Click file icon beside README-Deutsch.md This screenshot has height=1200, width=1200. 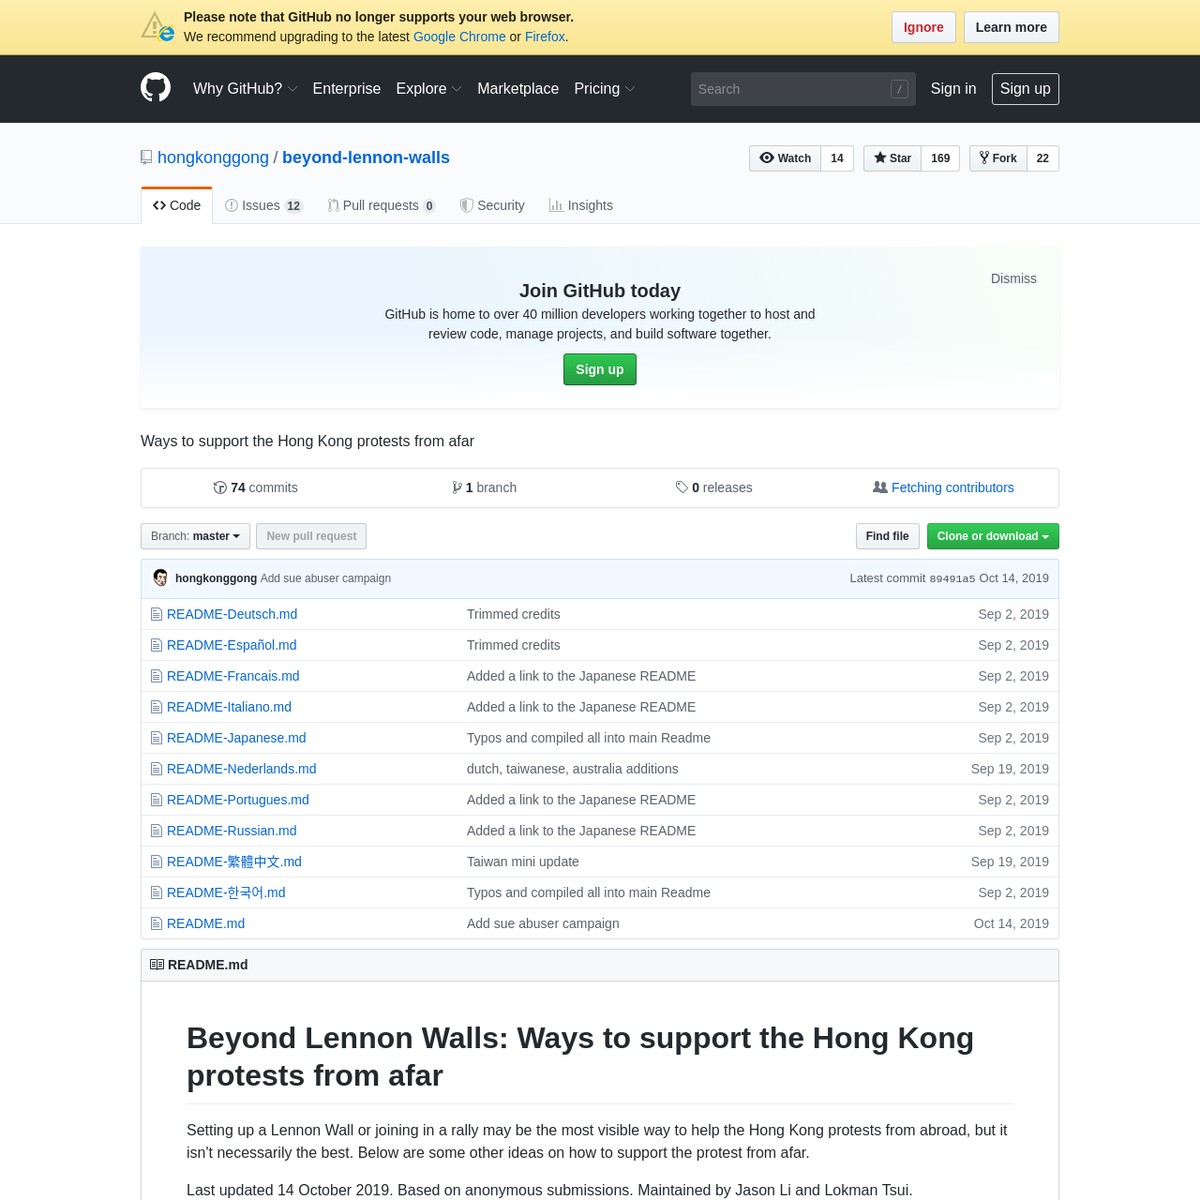pos(156,614)
